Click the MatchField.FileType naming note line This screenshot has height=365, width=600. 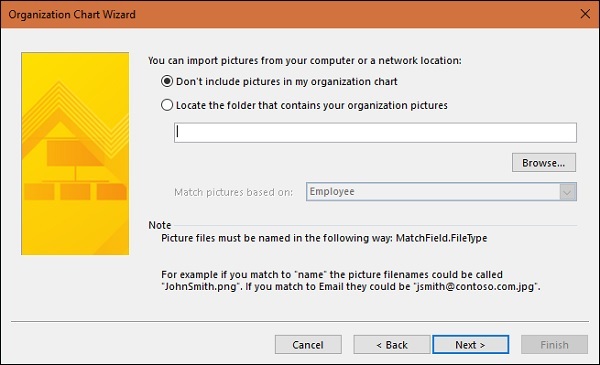pos(324,238)
